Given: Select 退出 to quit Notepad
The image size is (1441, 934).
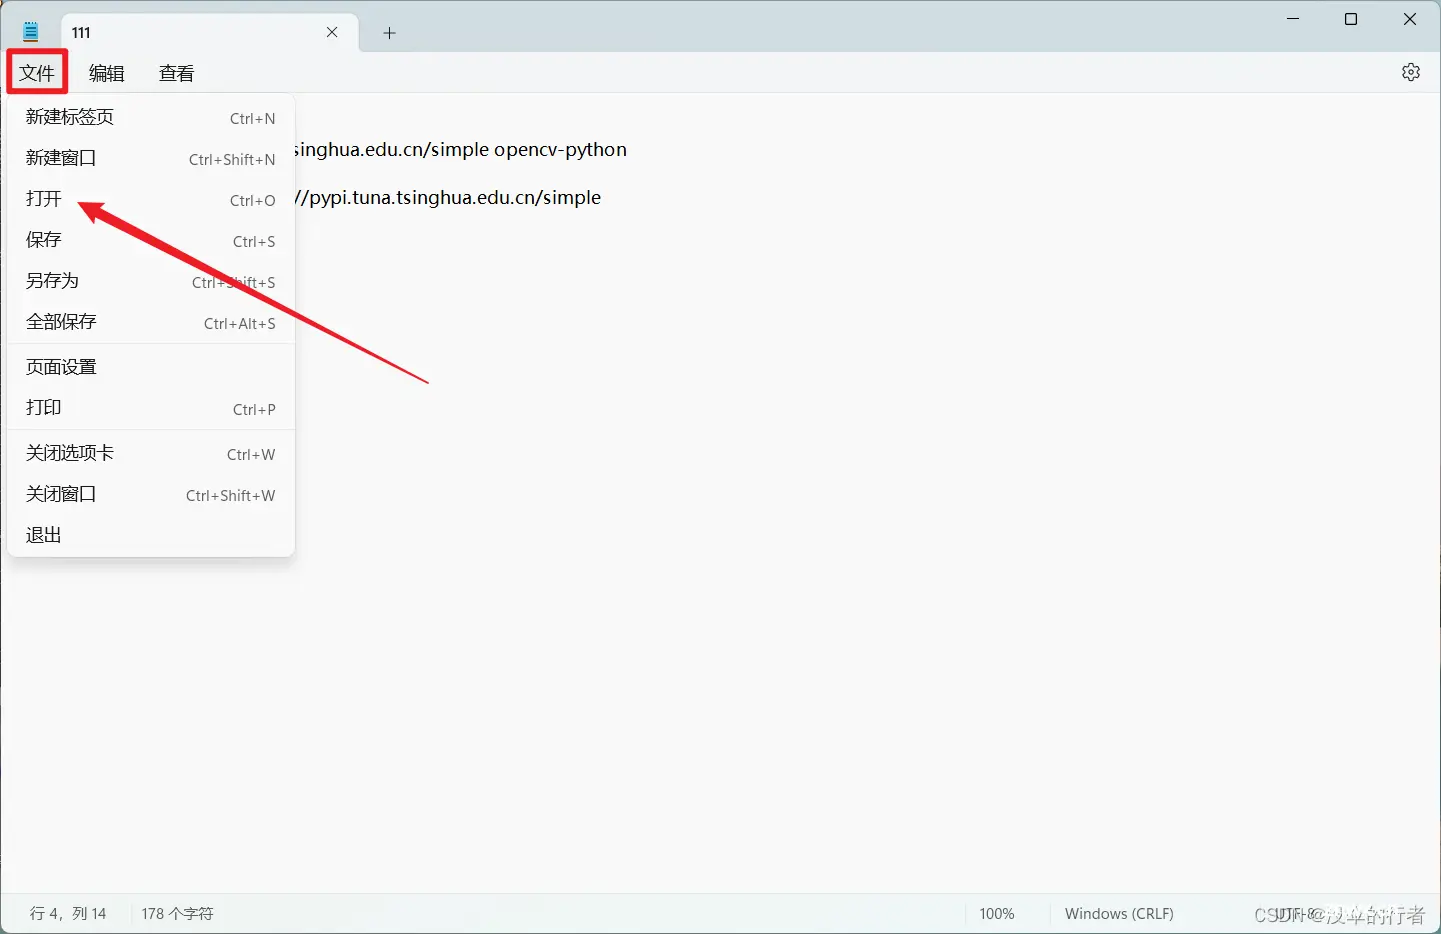Looking at the screenshot, I should point(151,536).
